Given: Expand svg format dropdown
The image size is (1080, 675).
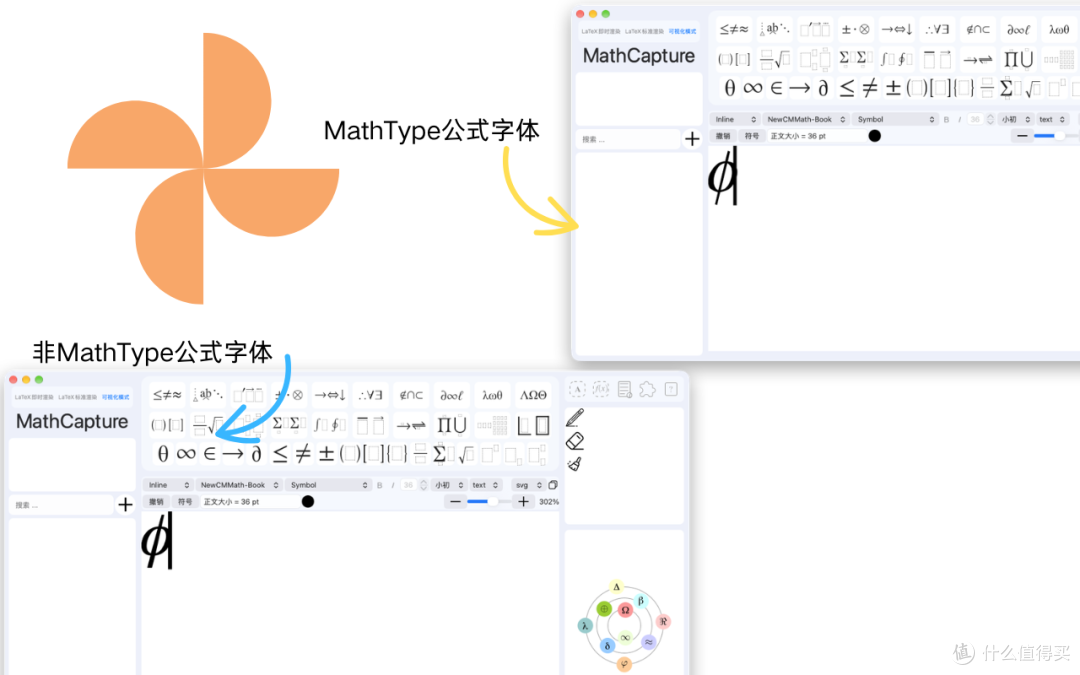Looking at the screenshot, I should tap(528, 485).
